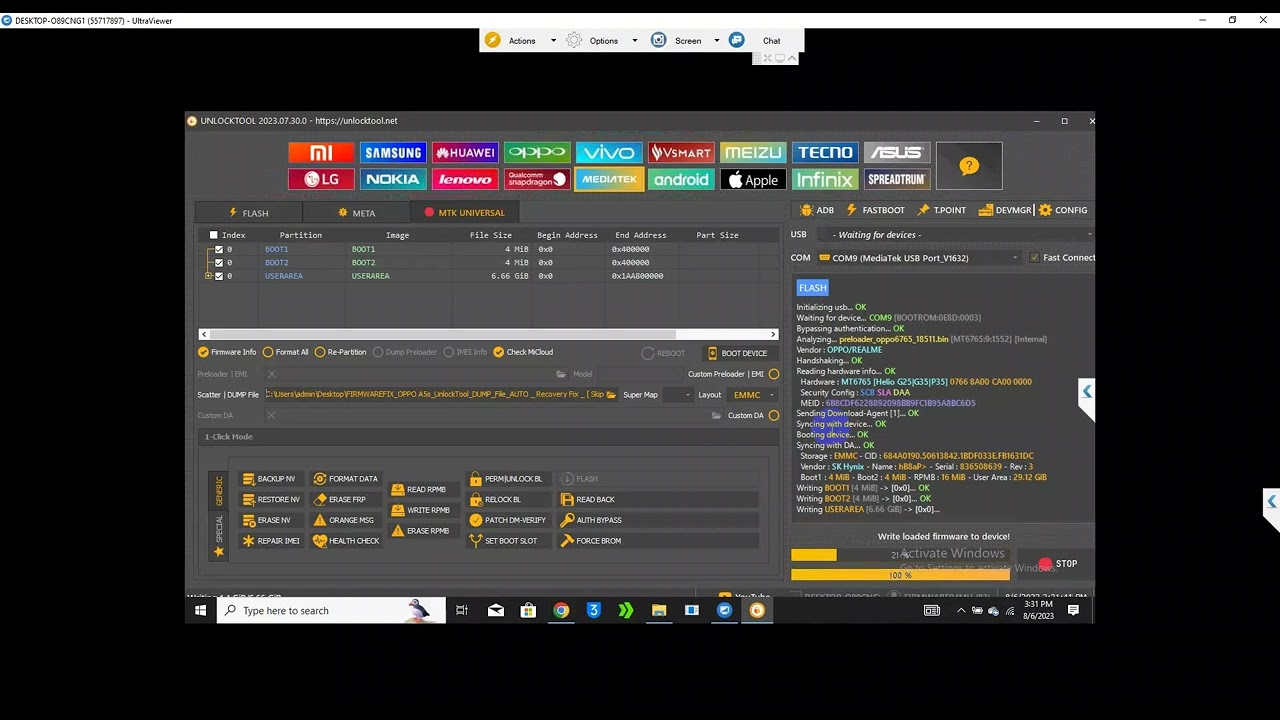The width and height of the screenshot is (1280, 720).
Task: Open the ADB tool tab
Action: tap(817, 210)
